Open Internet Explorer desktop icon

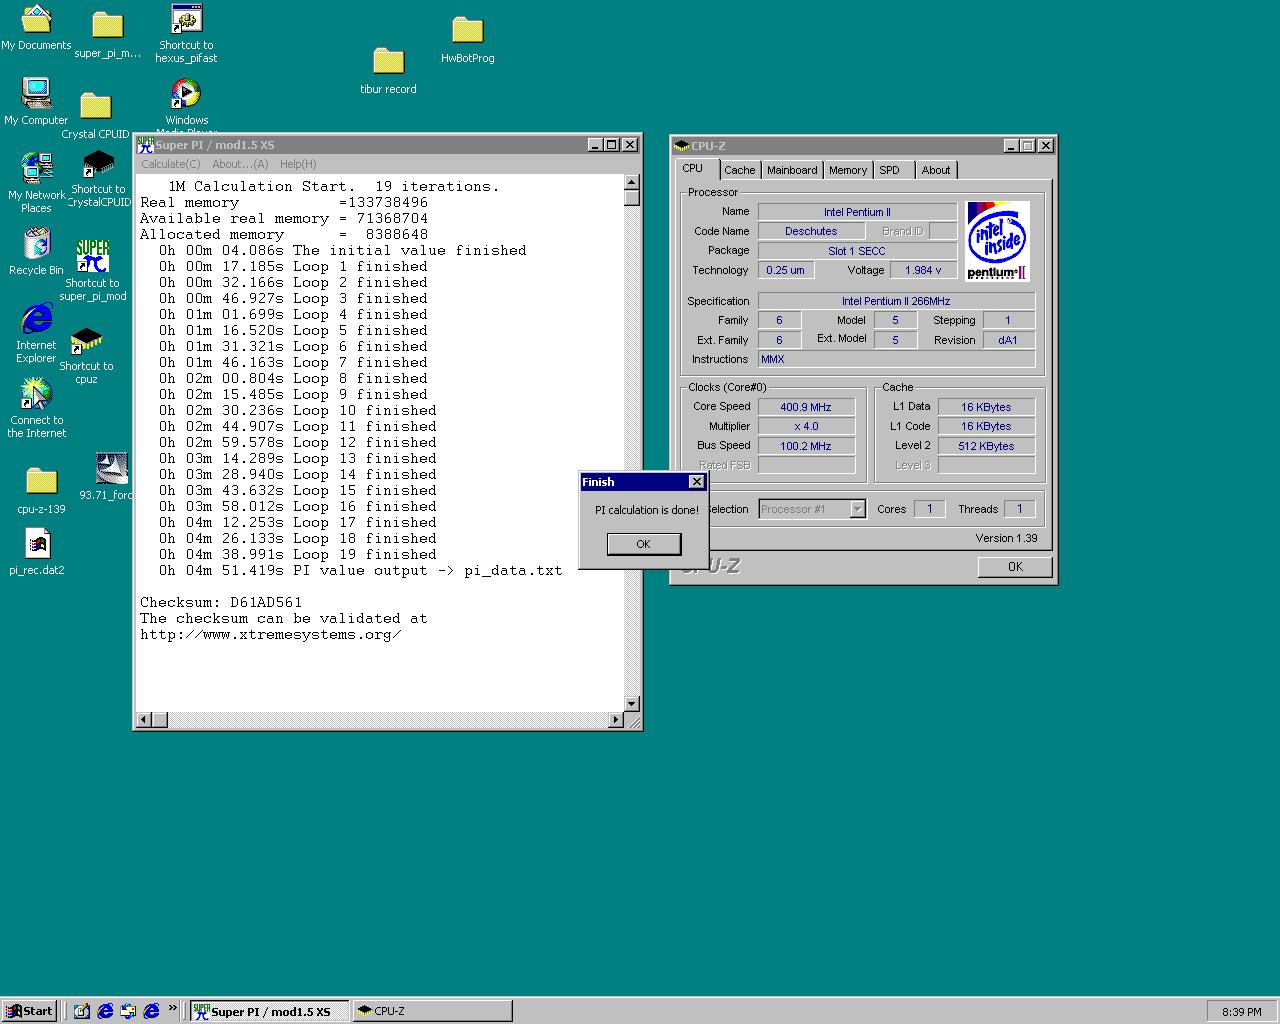pyautogui.click(x=36, y=334)
